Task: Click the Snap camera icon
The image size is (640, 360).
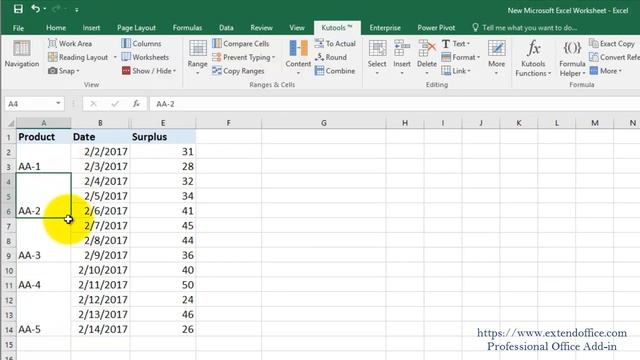Action: [52, 71]
